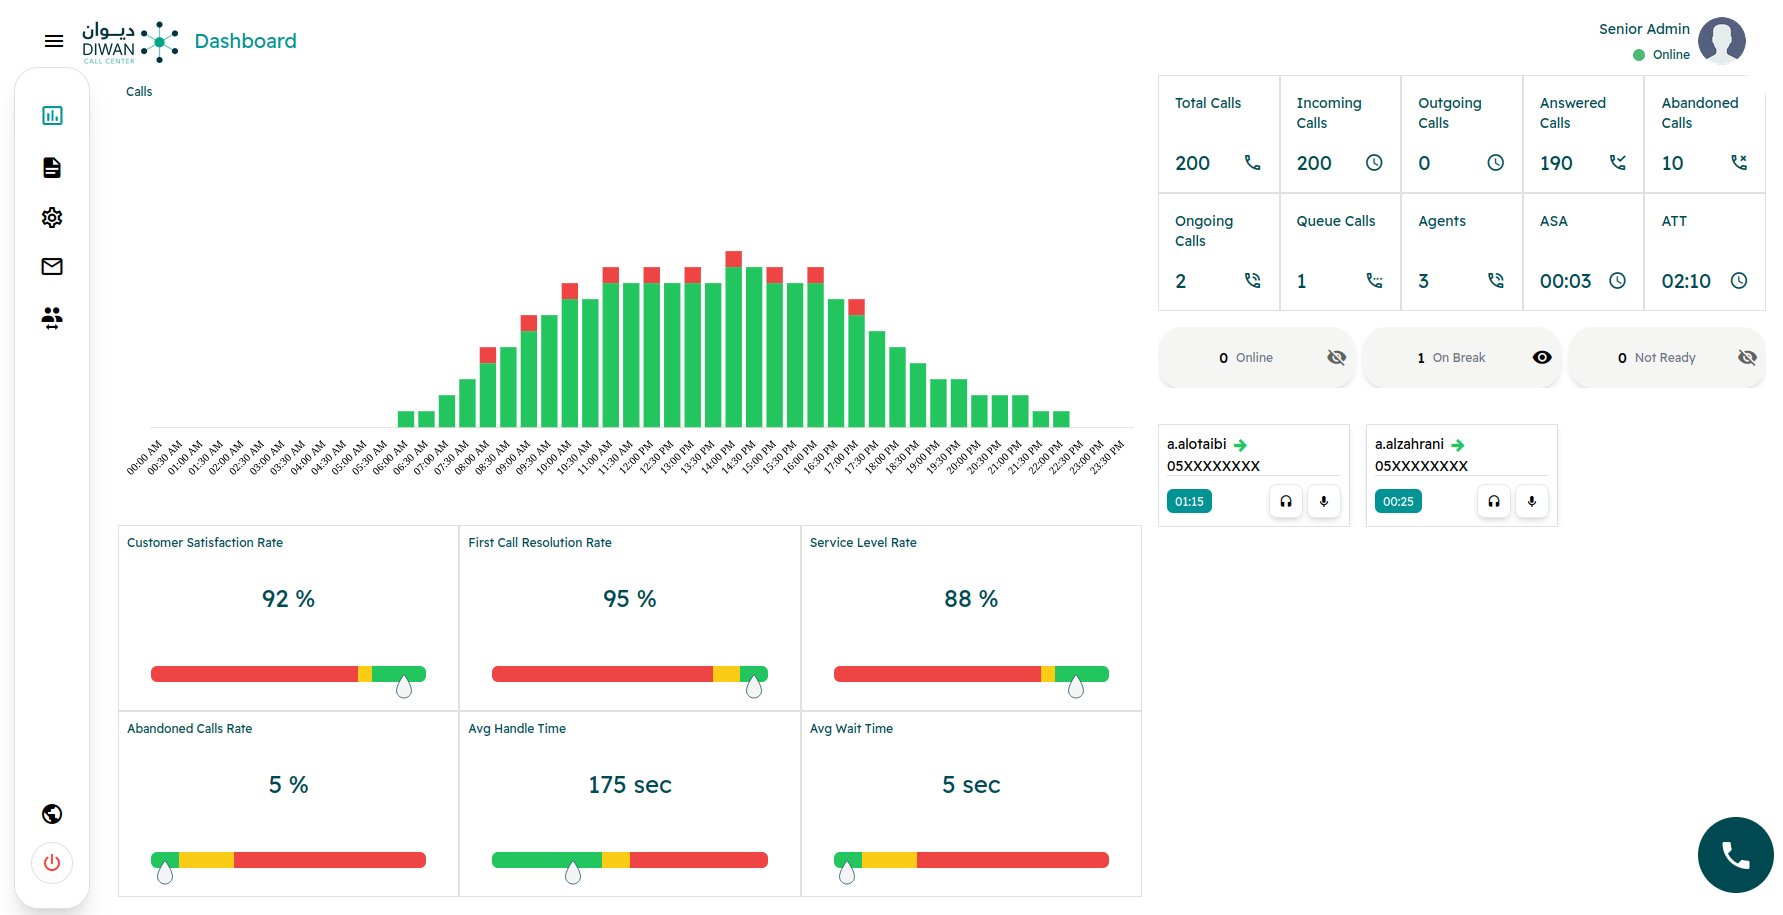Click the 88 % service level value
This screenshot has width=1783, height=915.
coord(971,599)
